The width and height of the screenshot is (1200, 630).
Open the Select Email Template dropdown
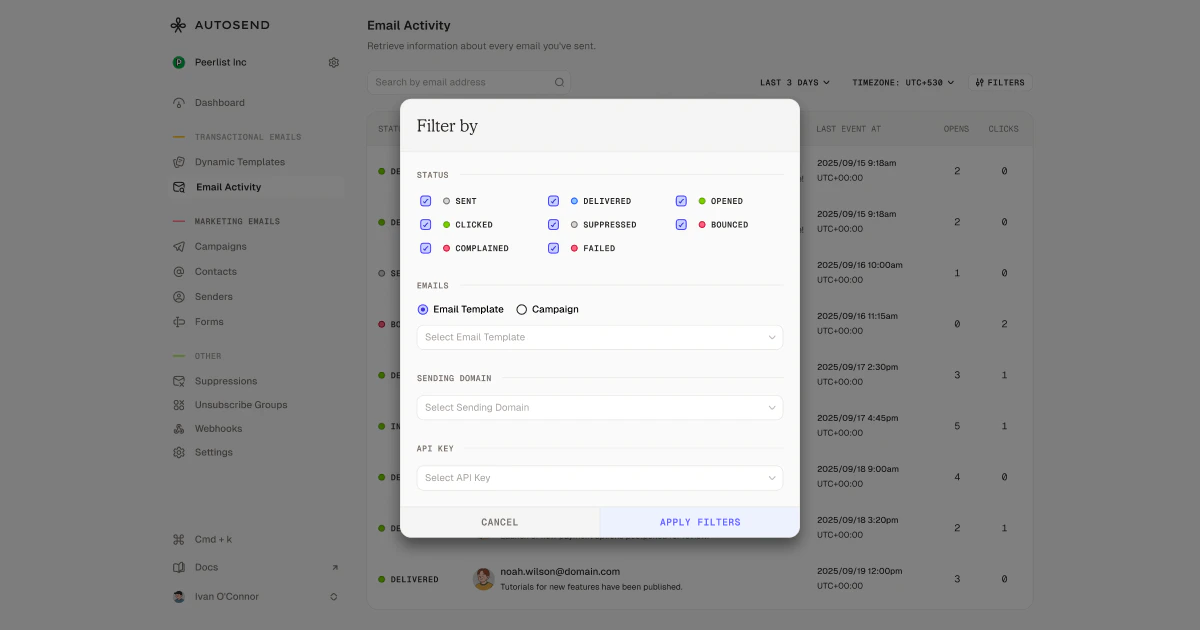pos(599,337)
